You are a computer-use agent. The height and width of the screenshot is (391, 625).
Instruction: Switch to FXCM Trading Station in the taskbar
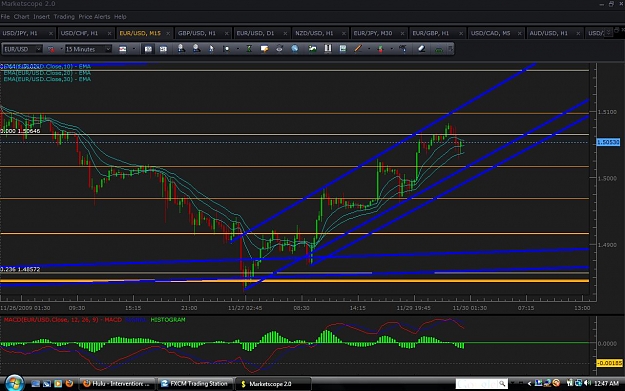pyautogui.click(x=195, y=384)
